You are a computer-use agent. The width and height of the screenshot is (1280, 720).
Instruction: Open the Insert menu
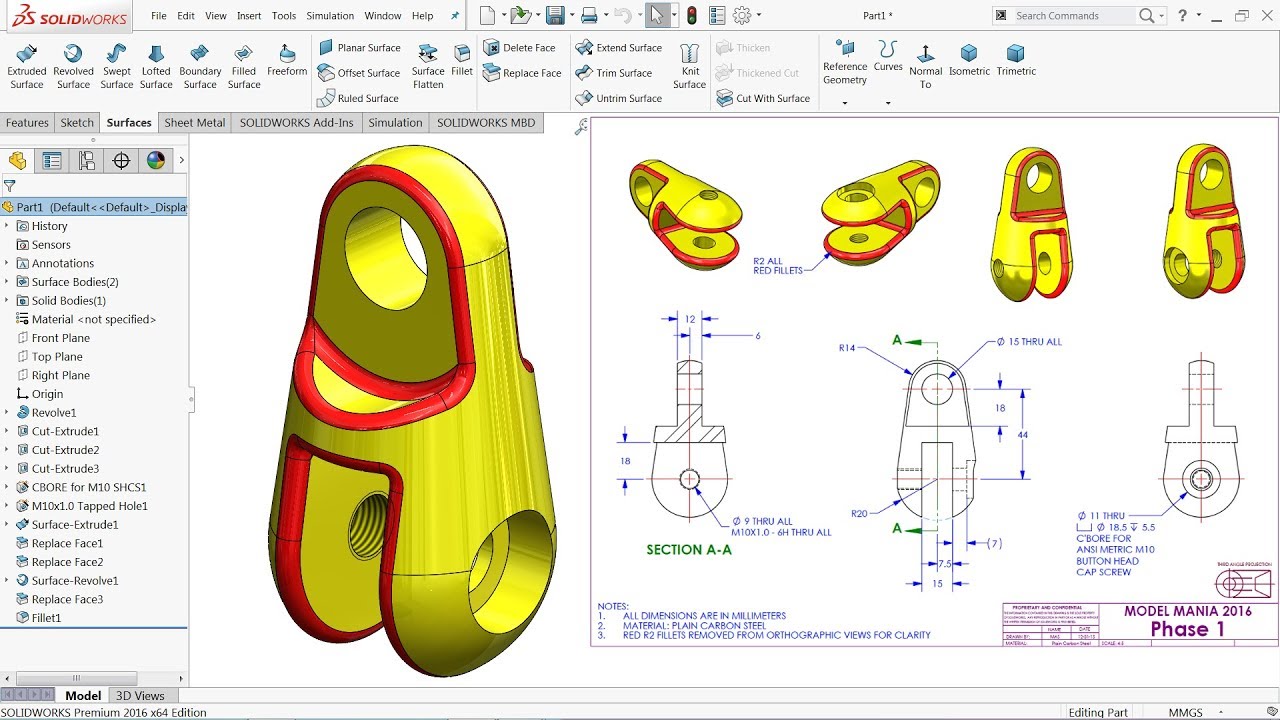(249, 16)
